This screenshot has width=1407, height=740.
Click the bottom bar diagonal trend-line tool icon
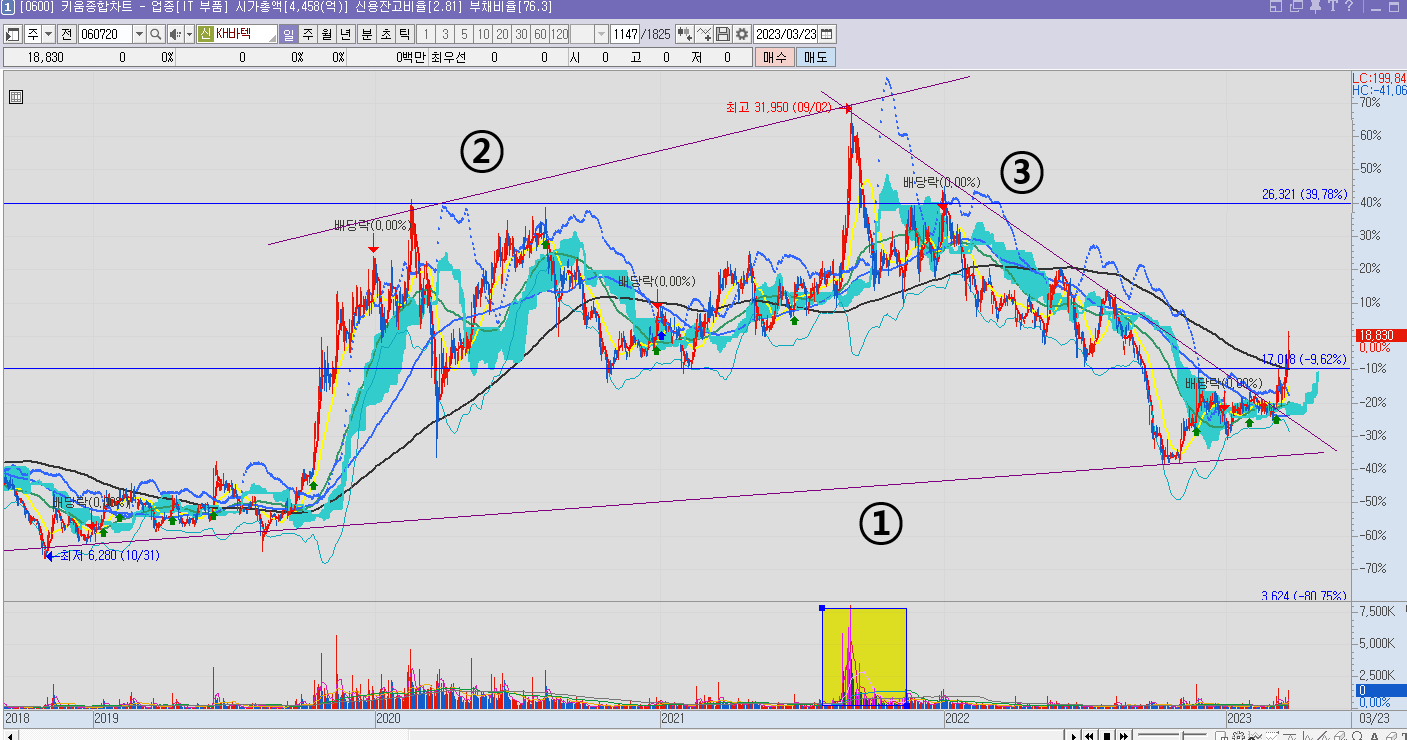1323,735
